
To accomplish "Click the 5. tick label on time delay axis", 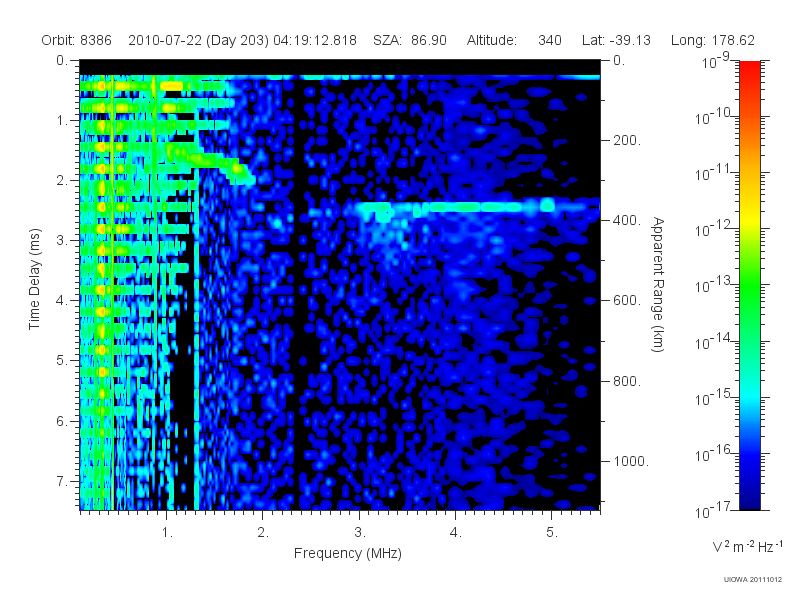I will [x=62, y=360].
